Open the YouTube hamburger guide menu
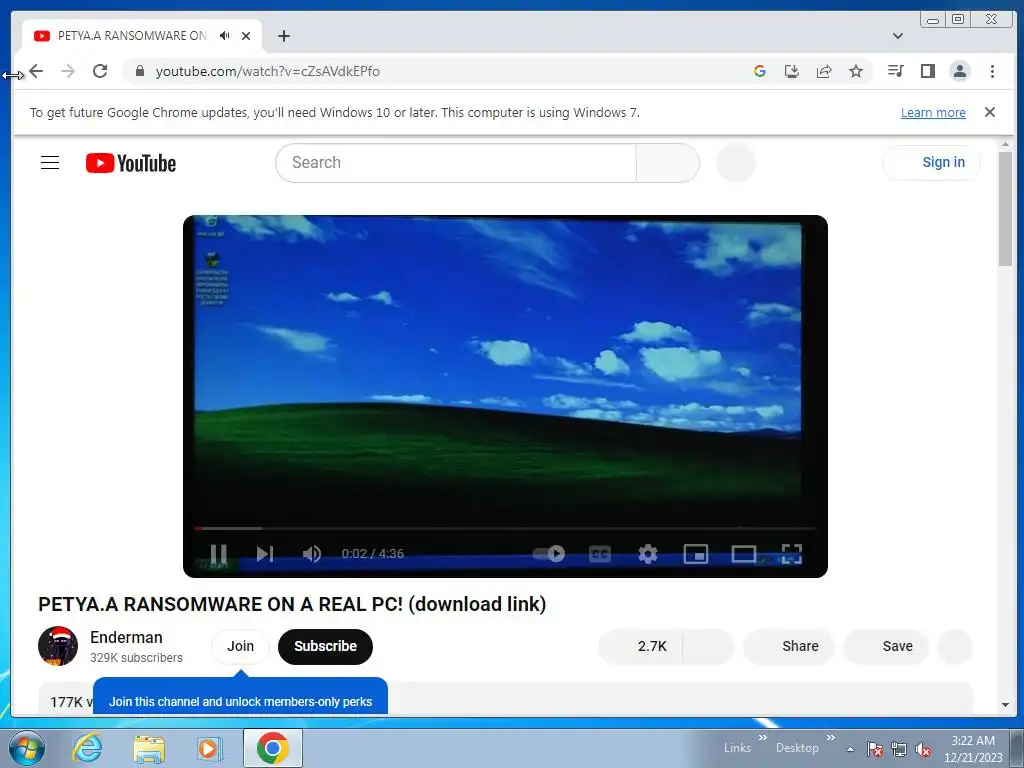The width and height of the screenshot is (1024, 768). pyautogui.click(x=50, y=163)
